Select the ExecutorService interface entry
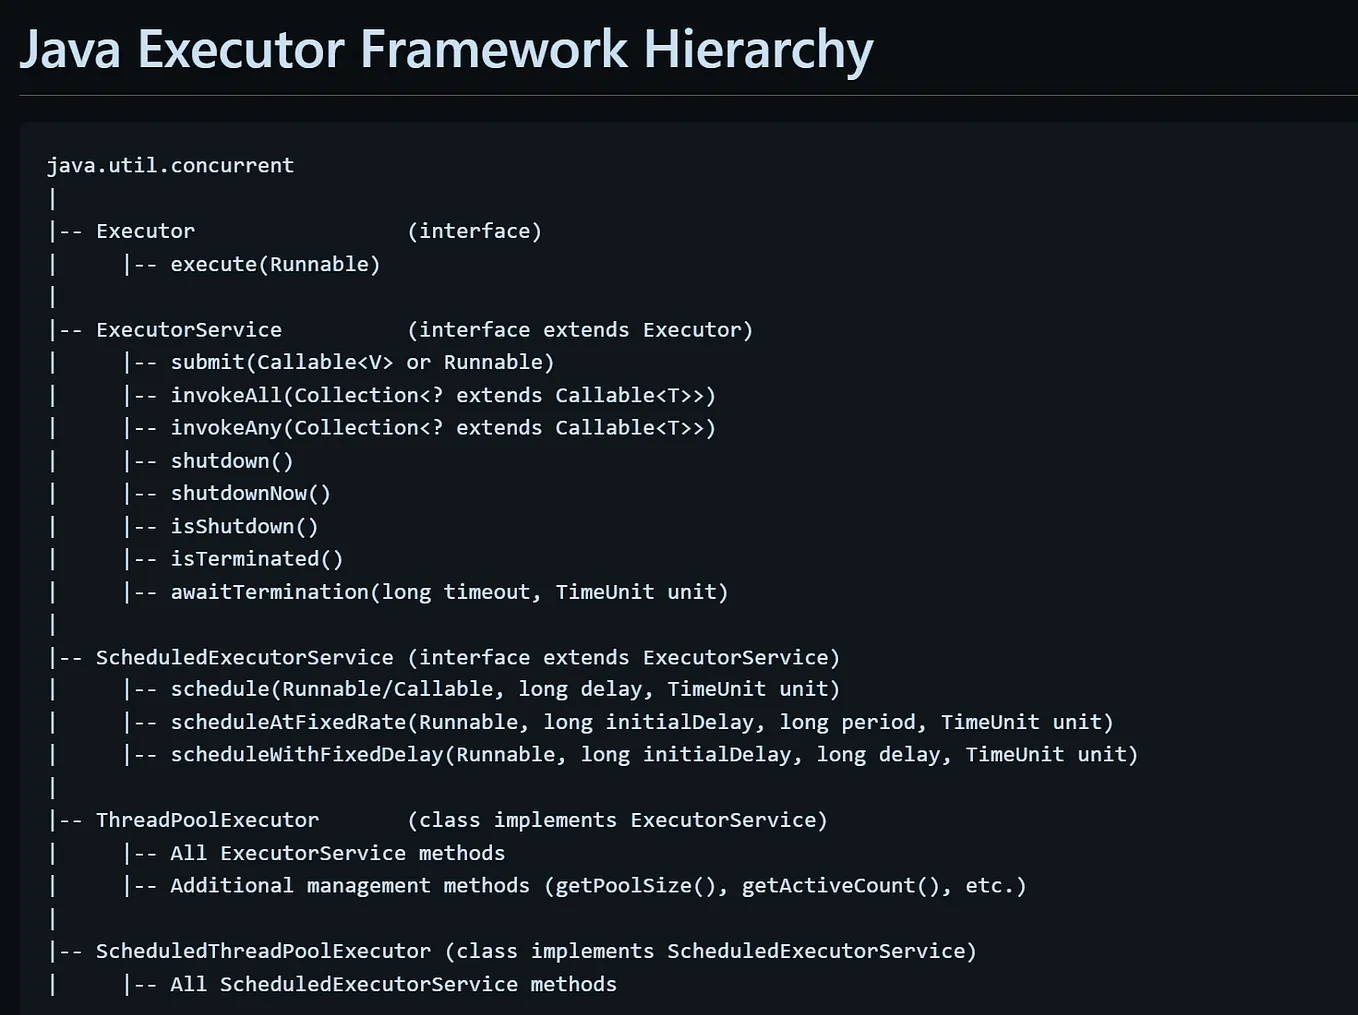The height and width of the screenshot is (1015, 1358). click(188, 329)
